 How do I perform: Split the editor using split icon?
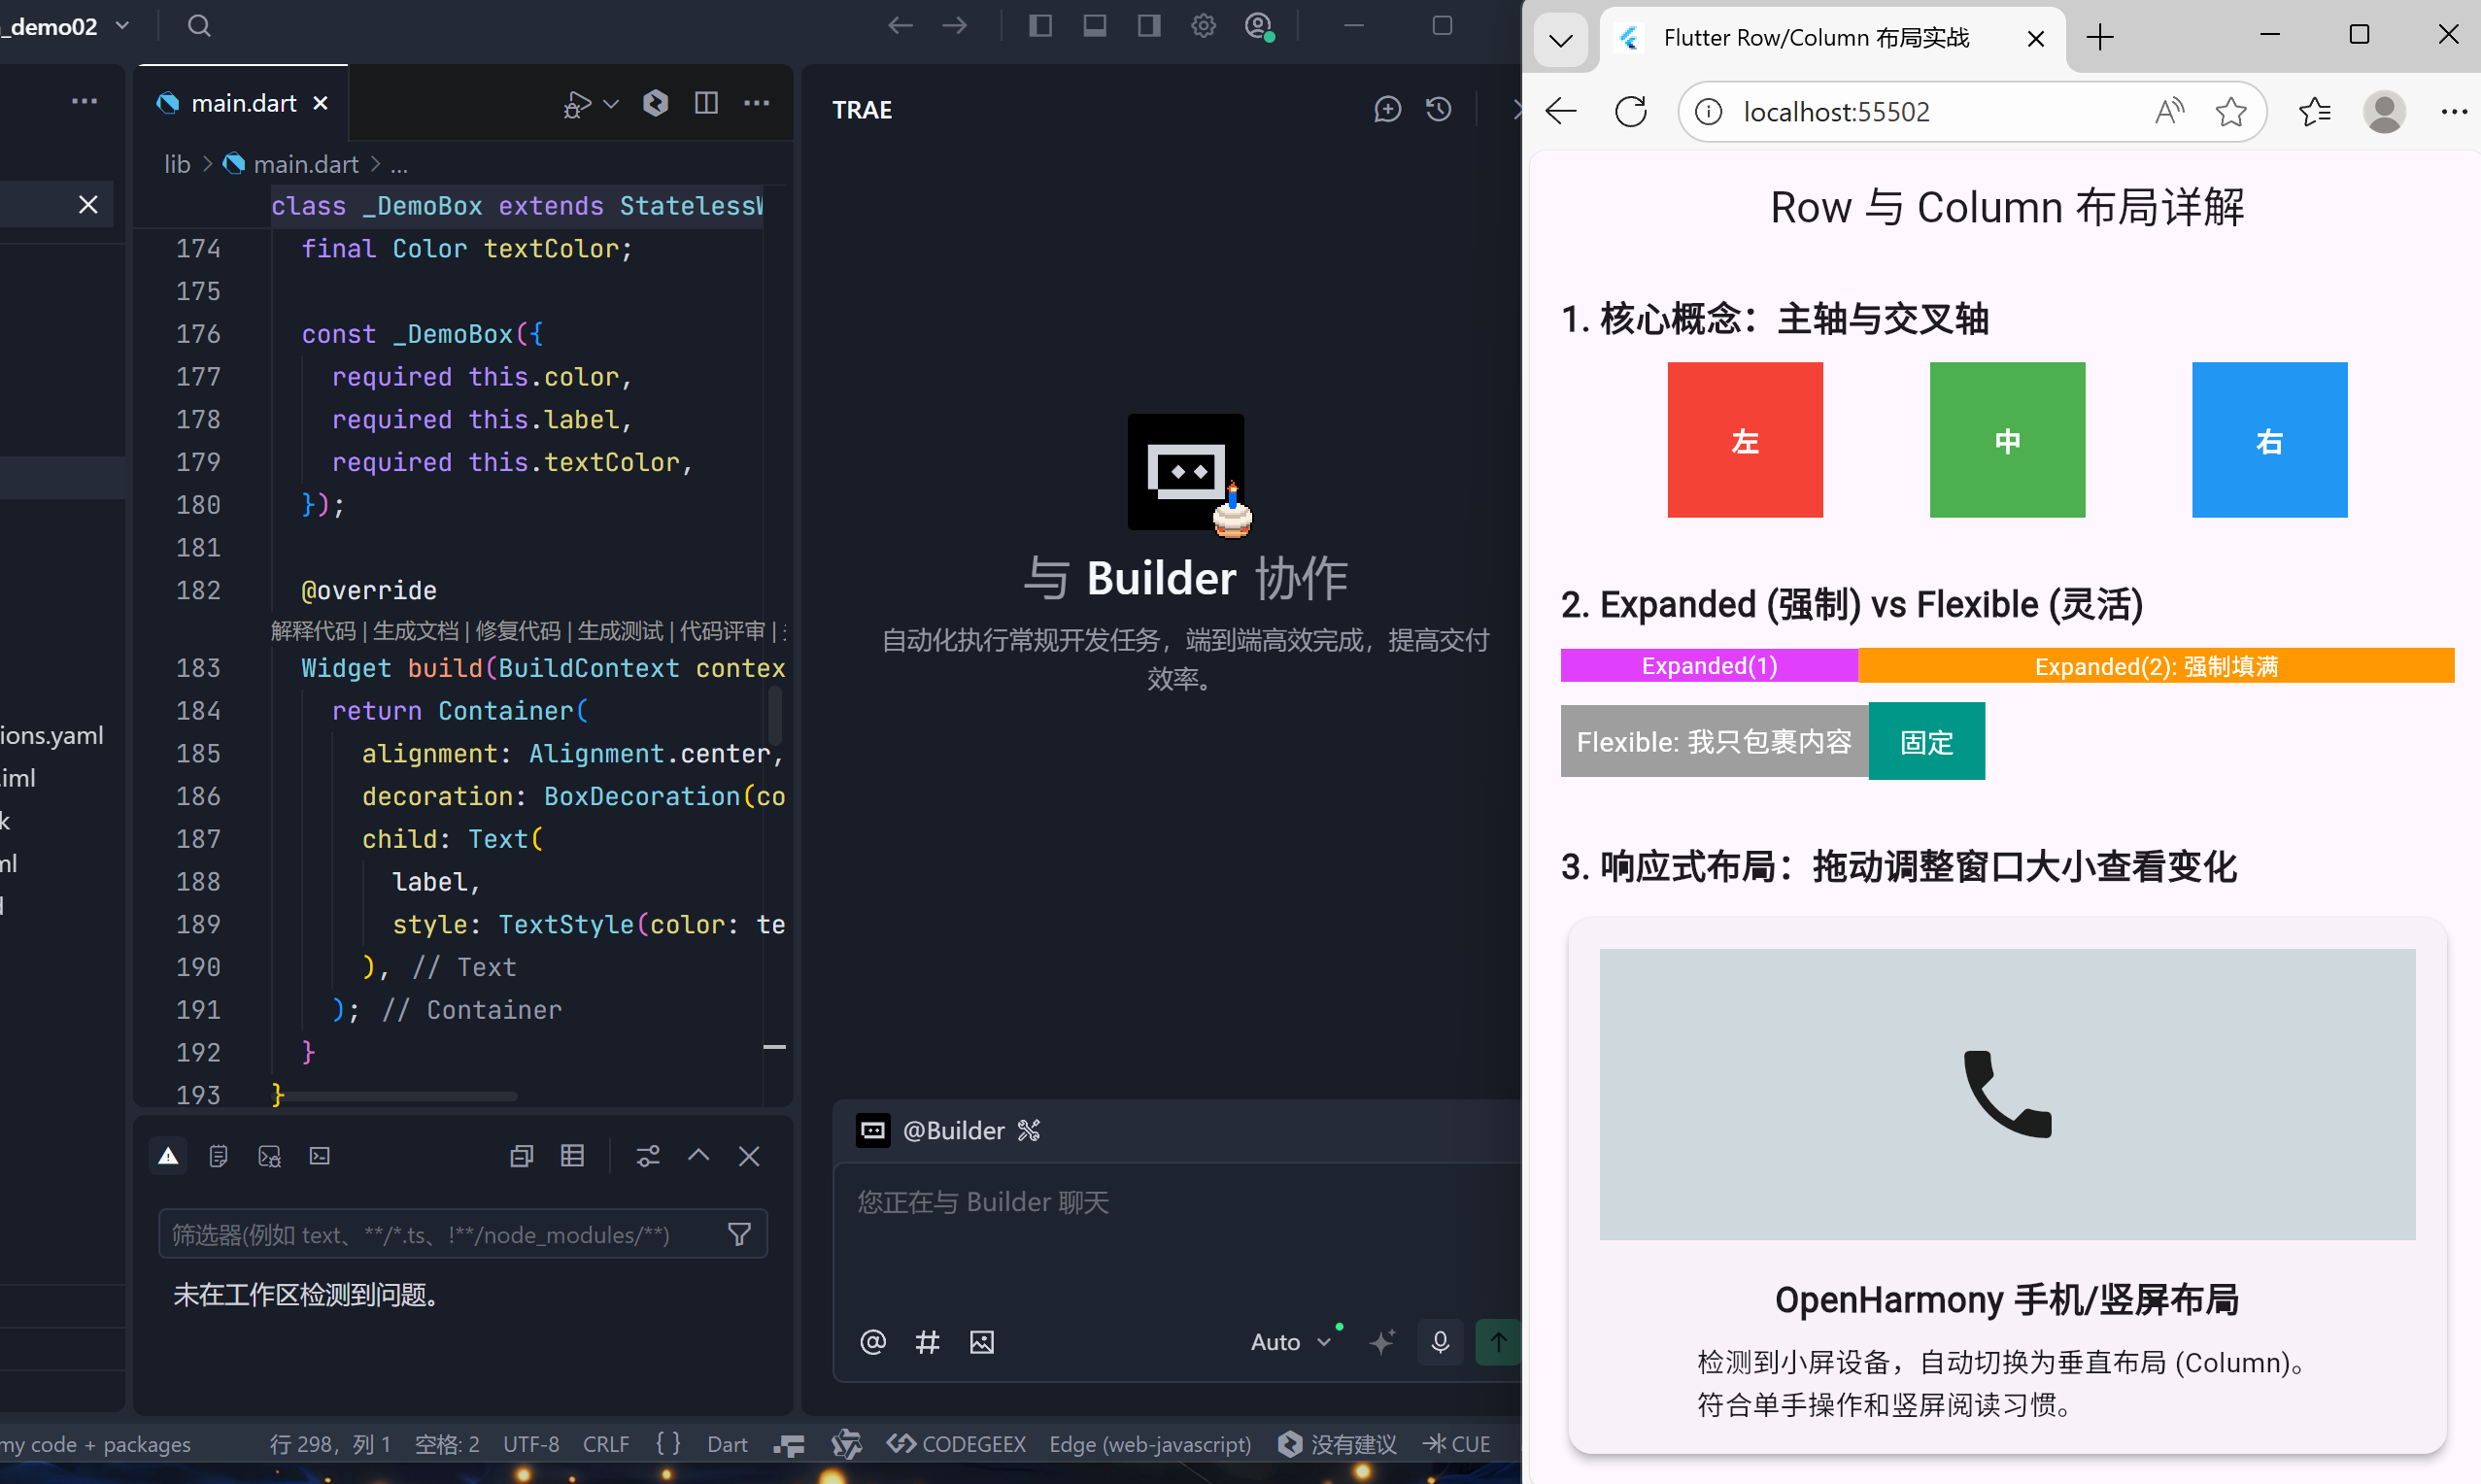[707, 103]
